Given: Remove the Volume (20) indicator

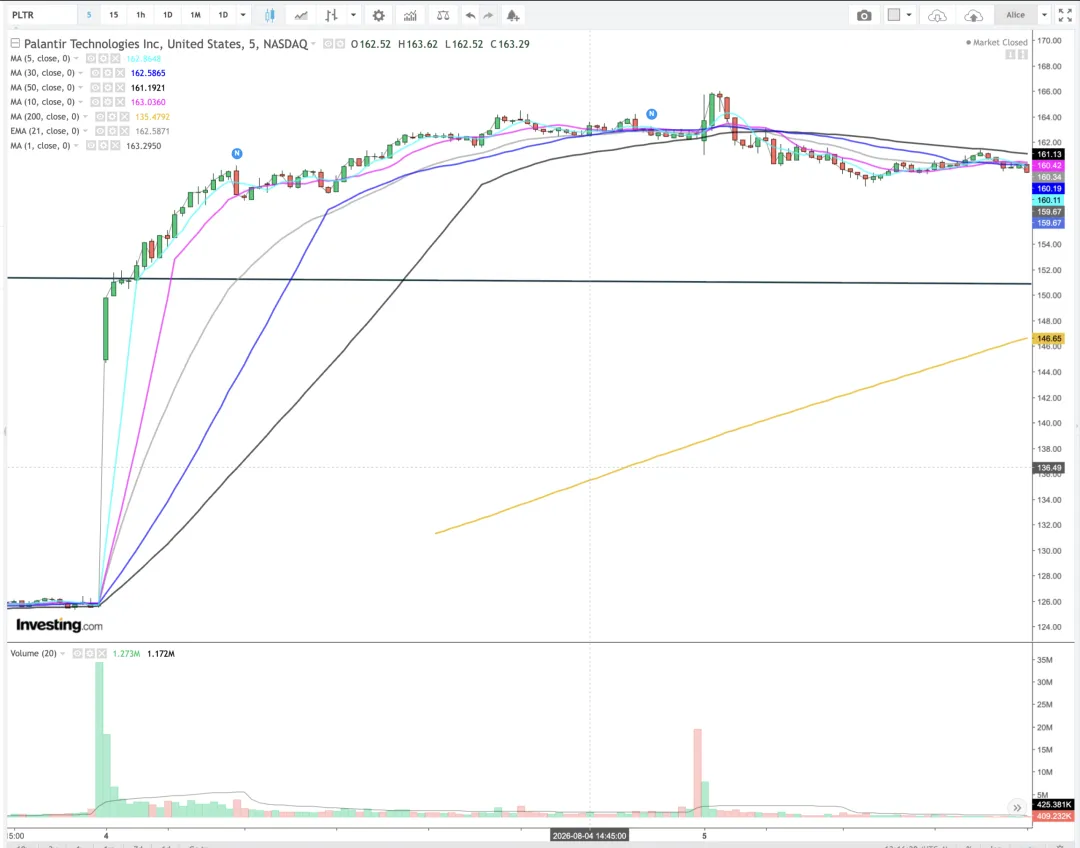Looking at the screenshot, I should 102,653.
